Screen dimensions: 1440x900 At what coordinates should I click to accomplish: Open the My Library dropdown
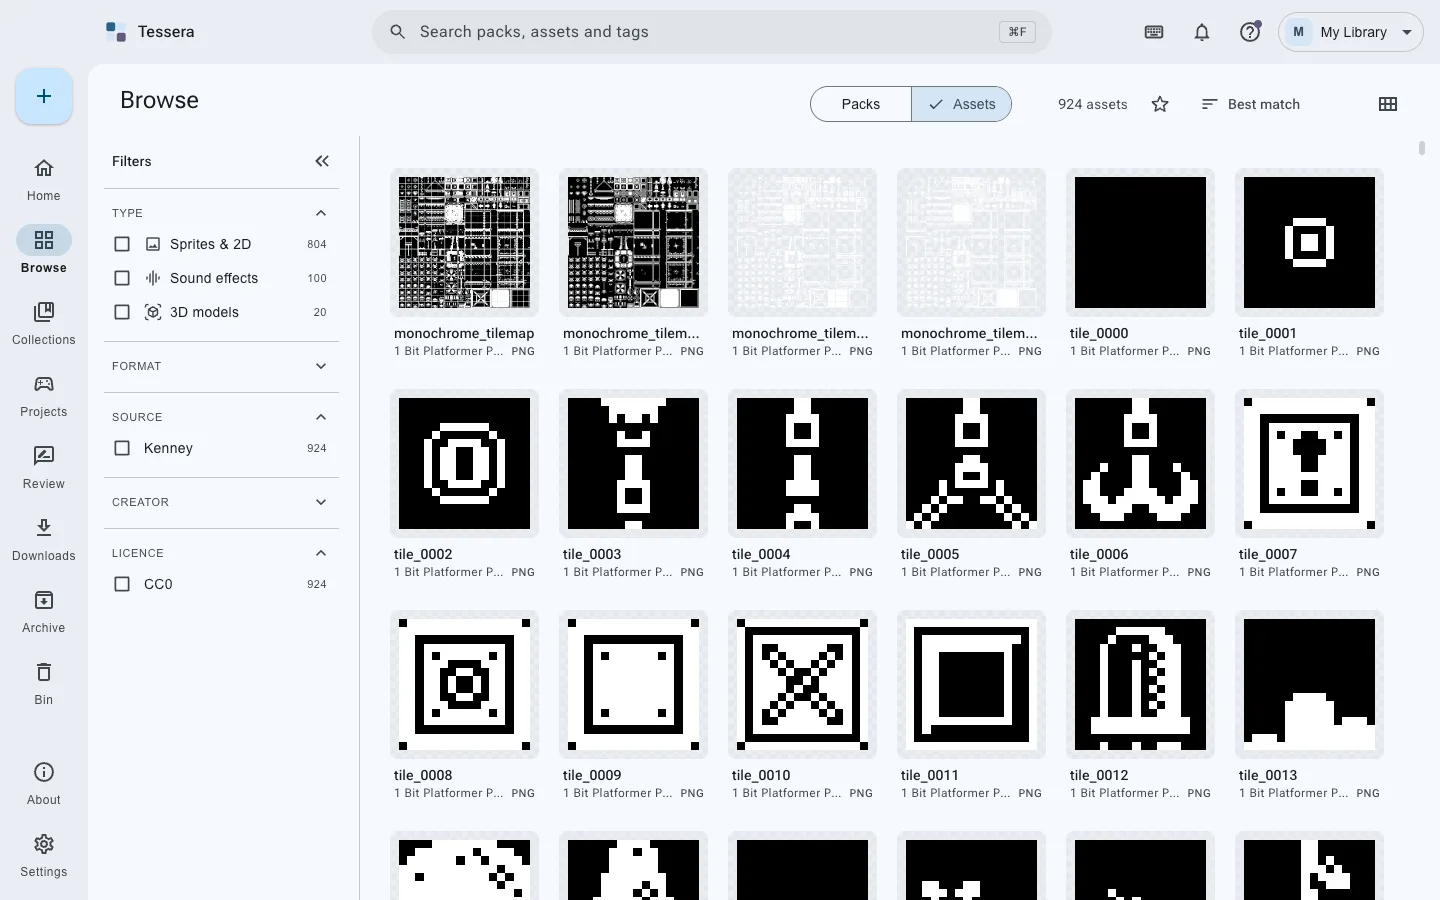click(x=1351, y=32)
